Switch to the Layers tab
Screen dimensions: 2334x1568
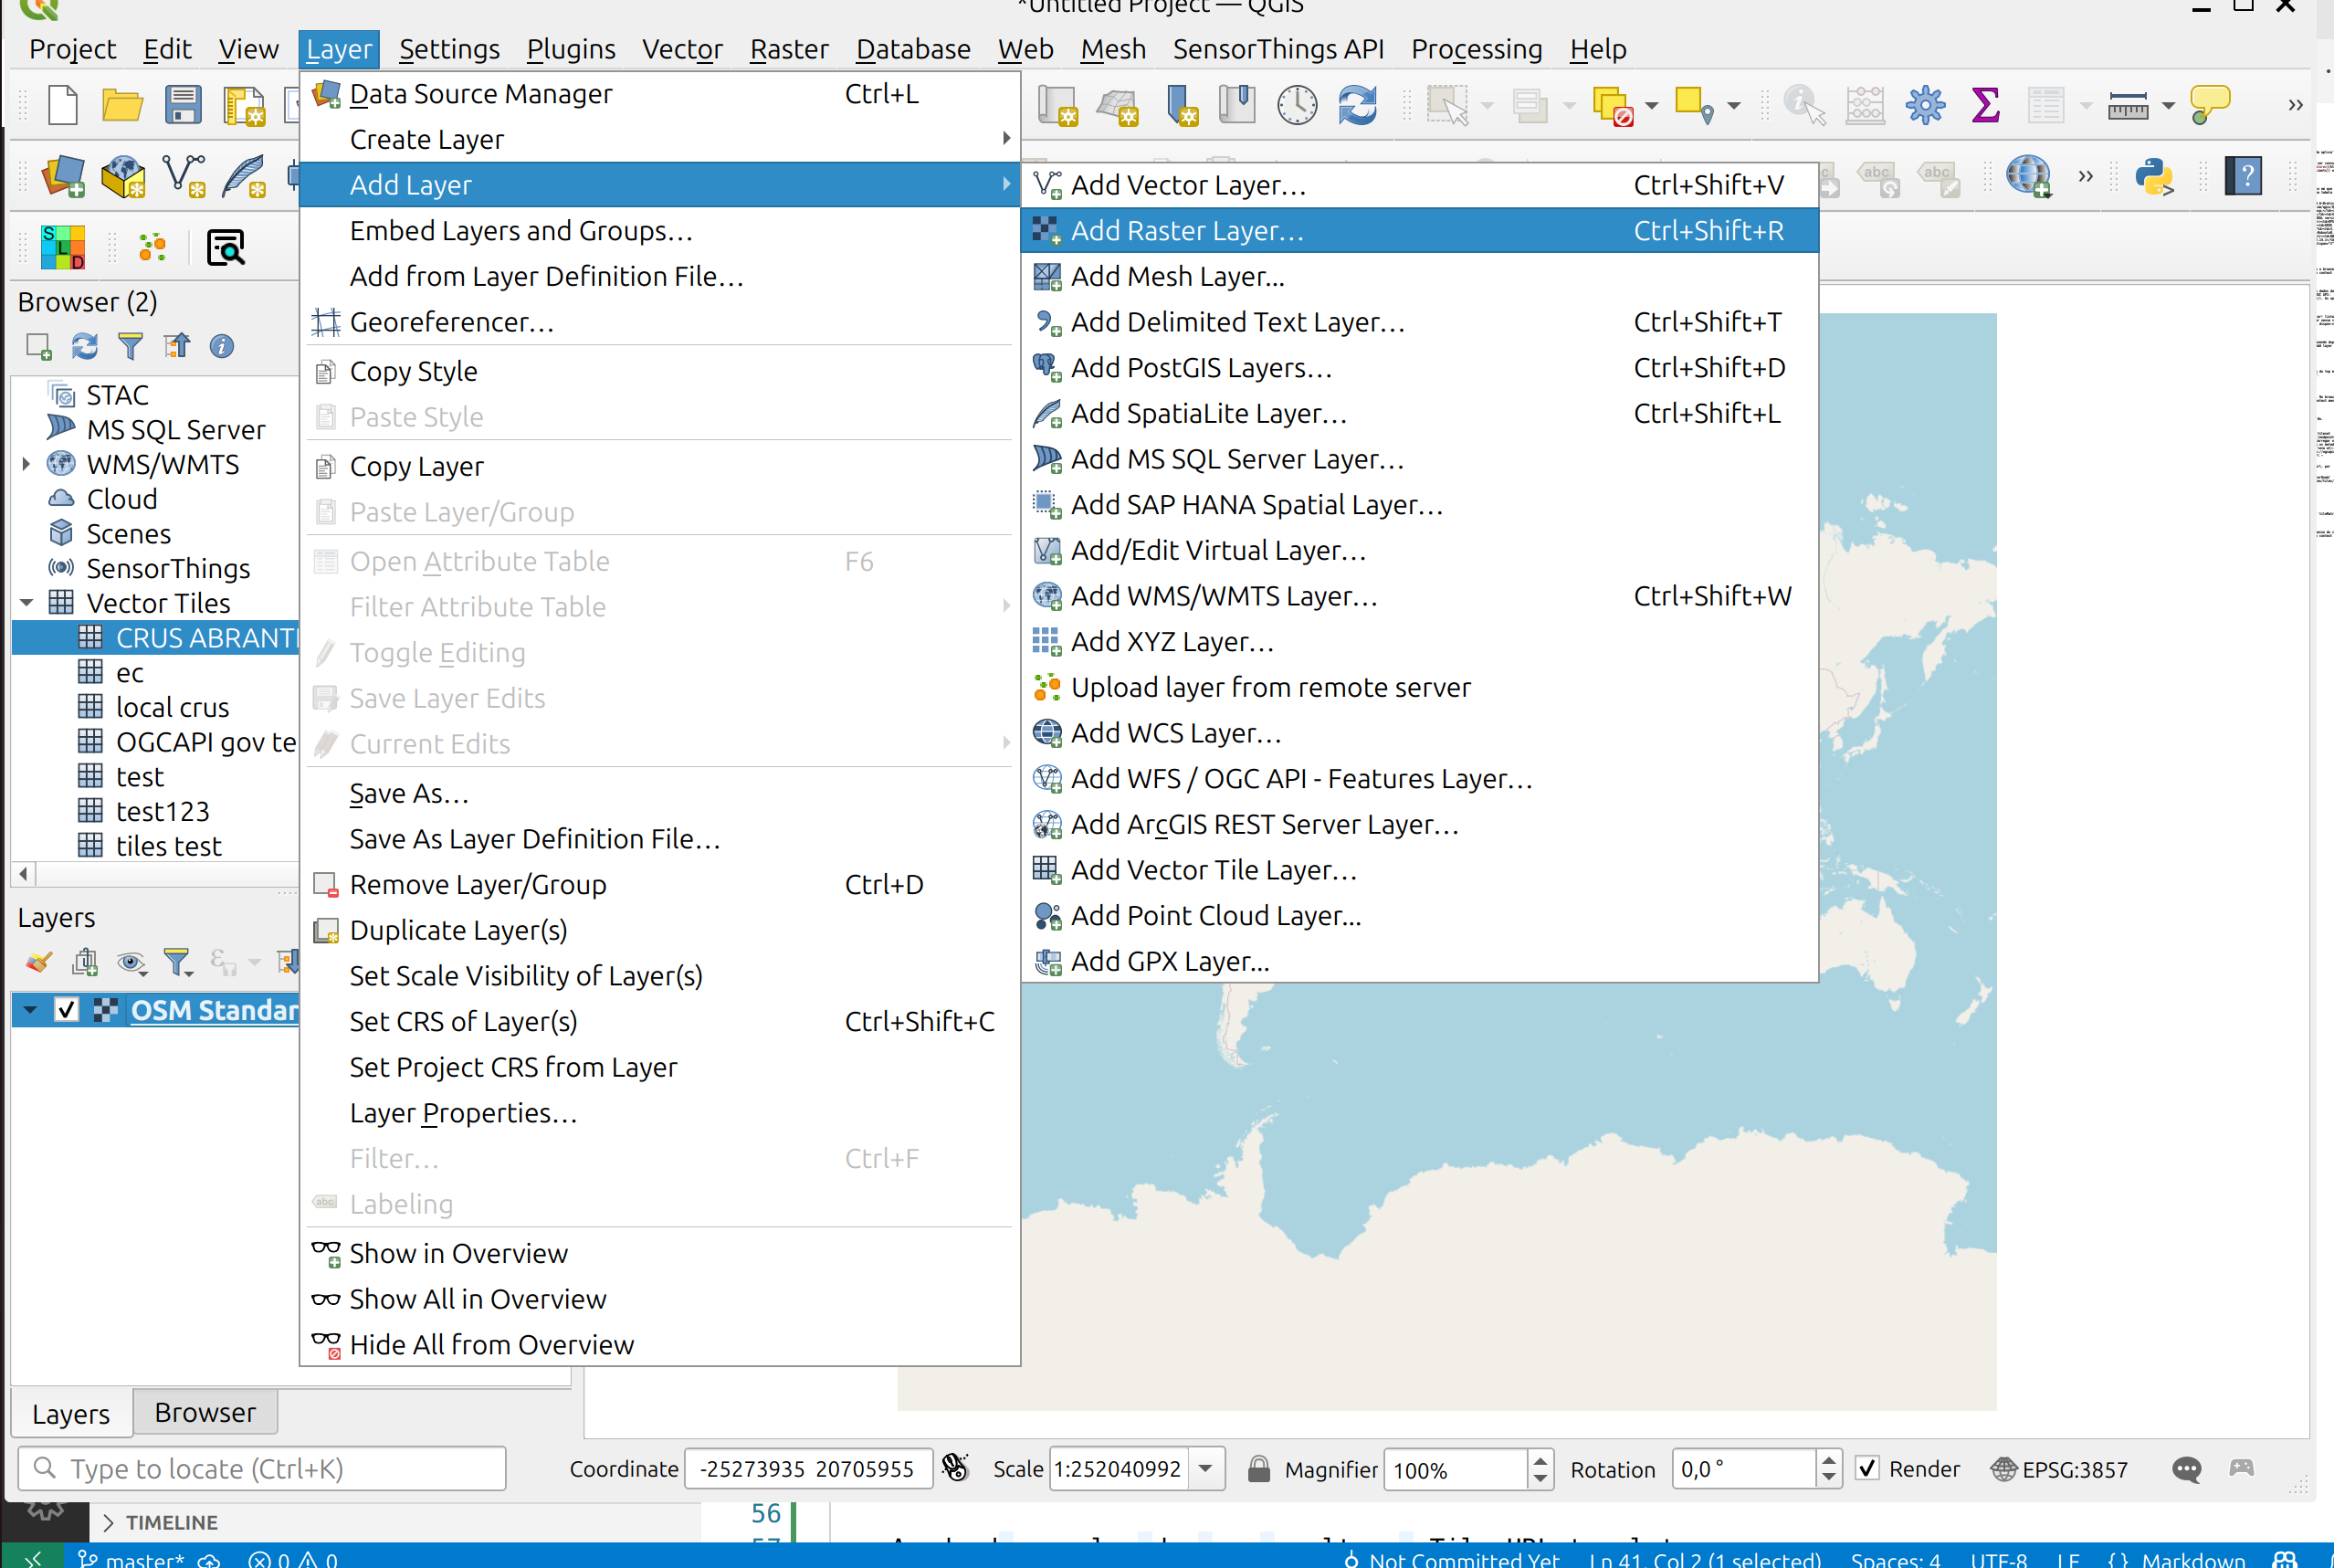coord(71,1414)
